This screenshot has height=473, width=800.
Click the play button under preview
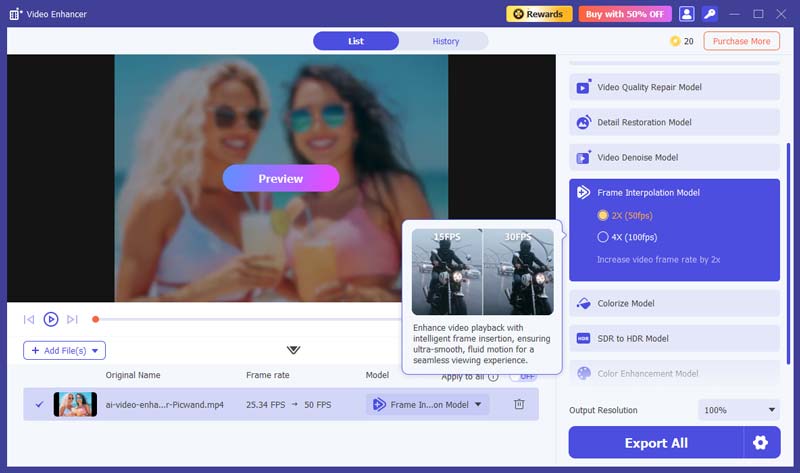pos(50,319)
